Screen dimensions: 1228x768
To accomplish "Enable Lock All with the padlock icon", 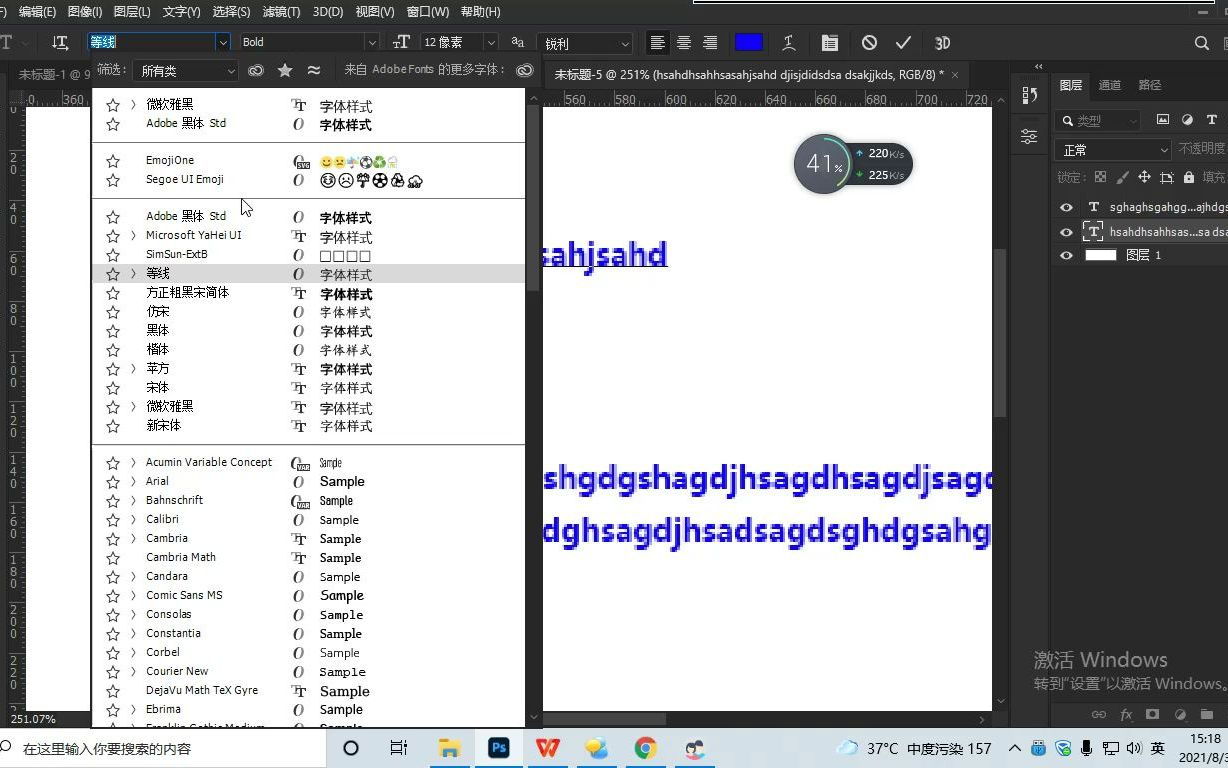I will click(1189, 177).
